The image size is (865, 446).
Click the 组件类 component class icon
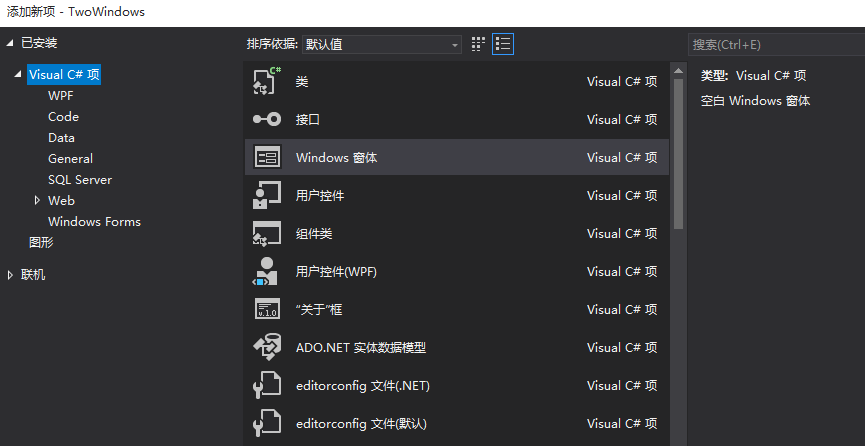click(x=267, y=233)
